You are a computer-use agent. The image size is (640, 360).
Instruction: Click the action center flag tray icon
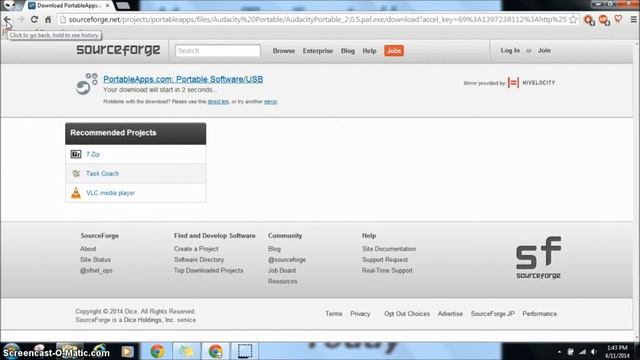pyautogui.click(x=571, y=352)
